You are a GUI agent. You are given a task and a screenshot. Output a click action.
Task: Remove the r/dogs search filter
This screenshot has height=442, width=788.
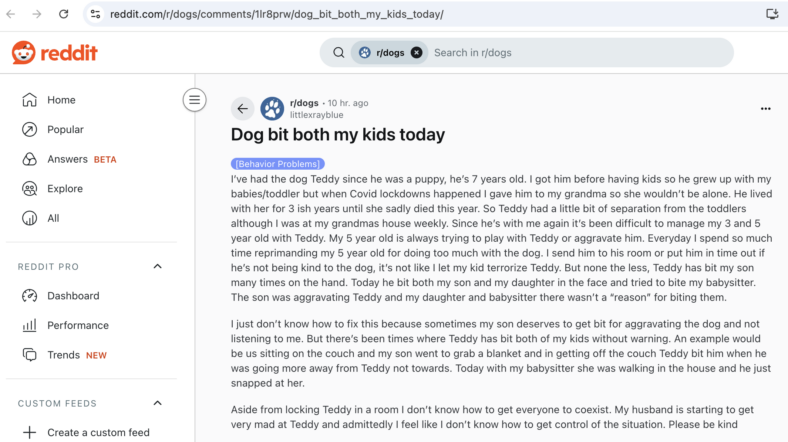(x=416, y=53)
